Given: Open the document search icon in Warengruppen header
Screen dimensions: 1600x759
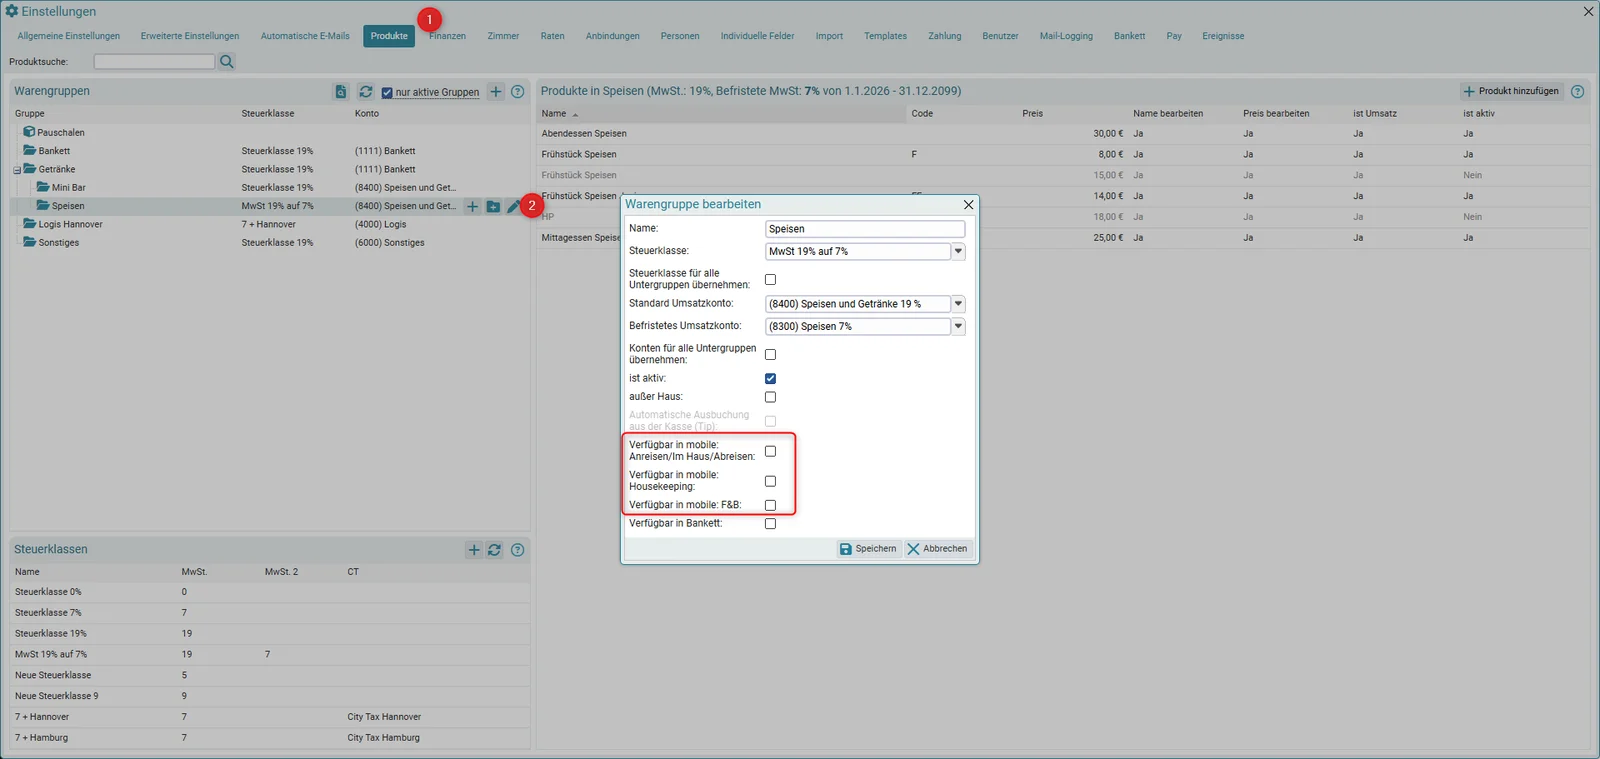Looking at the screenshot, I should [x=341, y=91].
